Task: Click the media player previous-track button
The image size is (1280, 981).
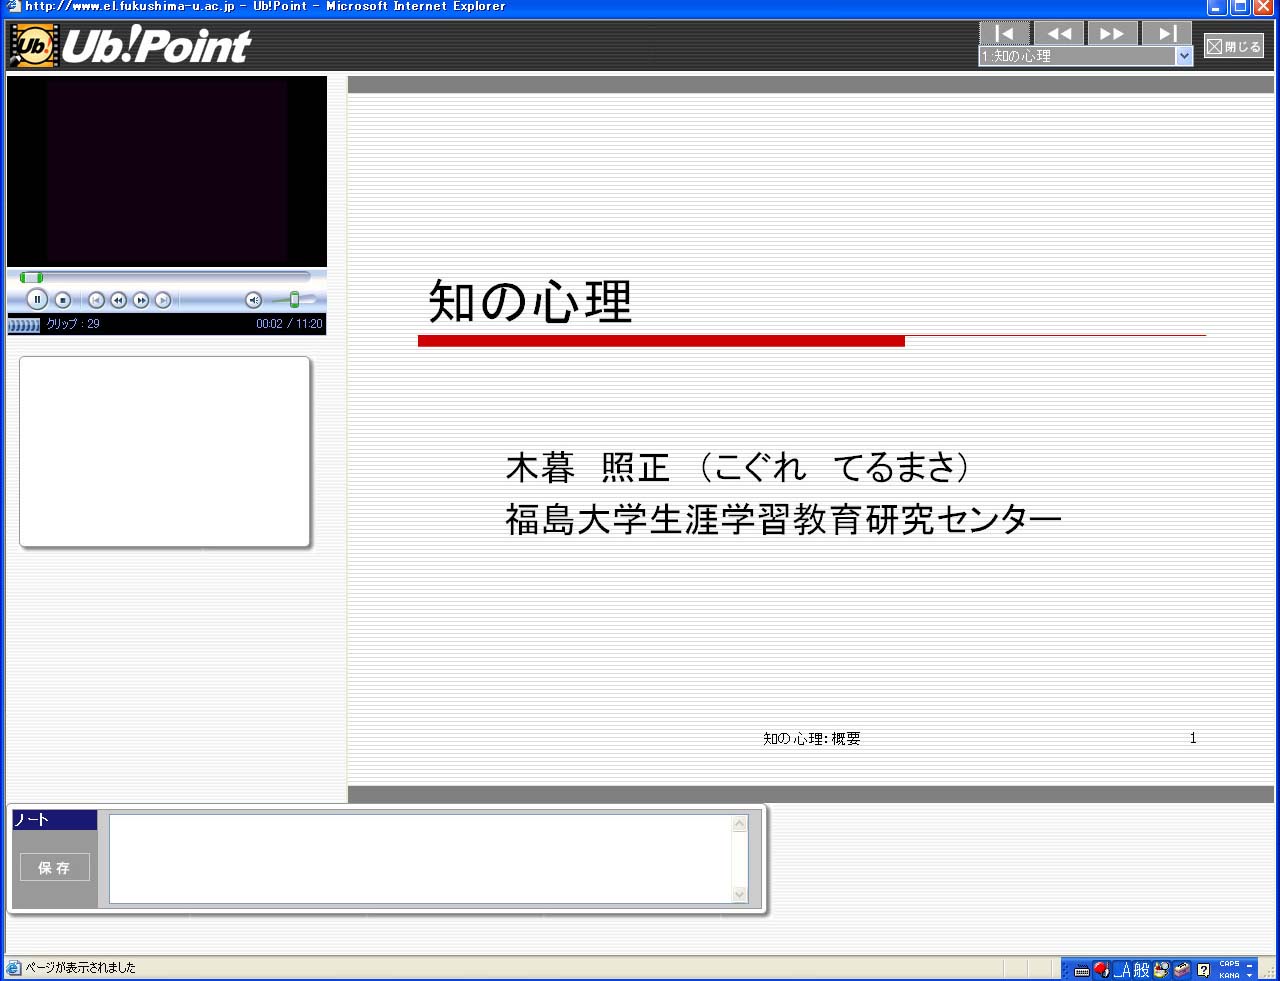Action: pyautogui.click(x=96, y=300)
